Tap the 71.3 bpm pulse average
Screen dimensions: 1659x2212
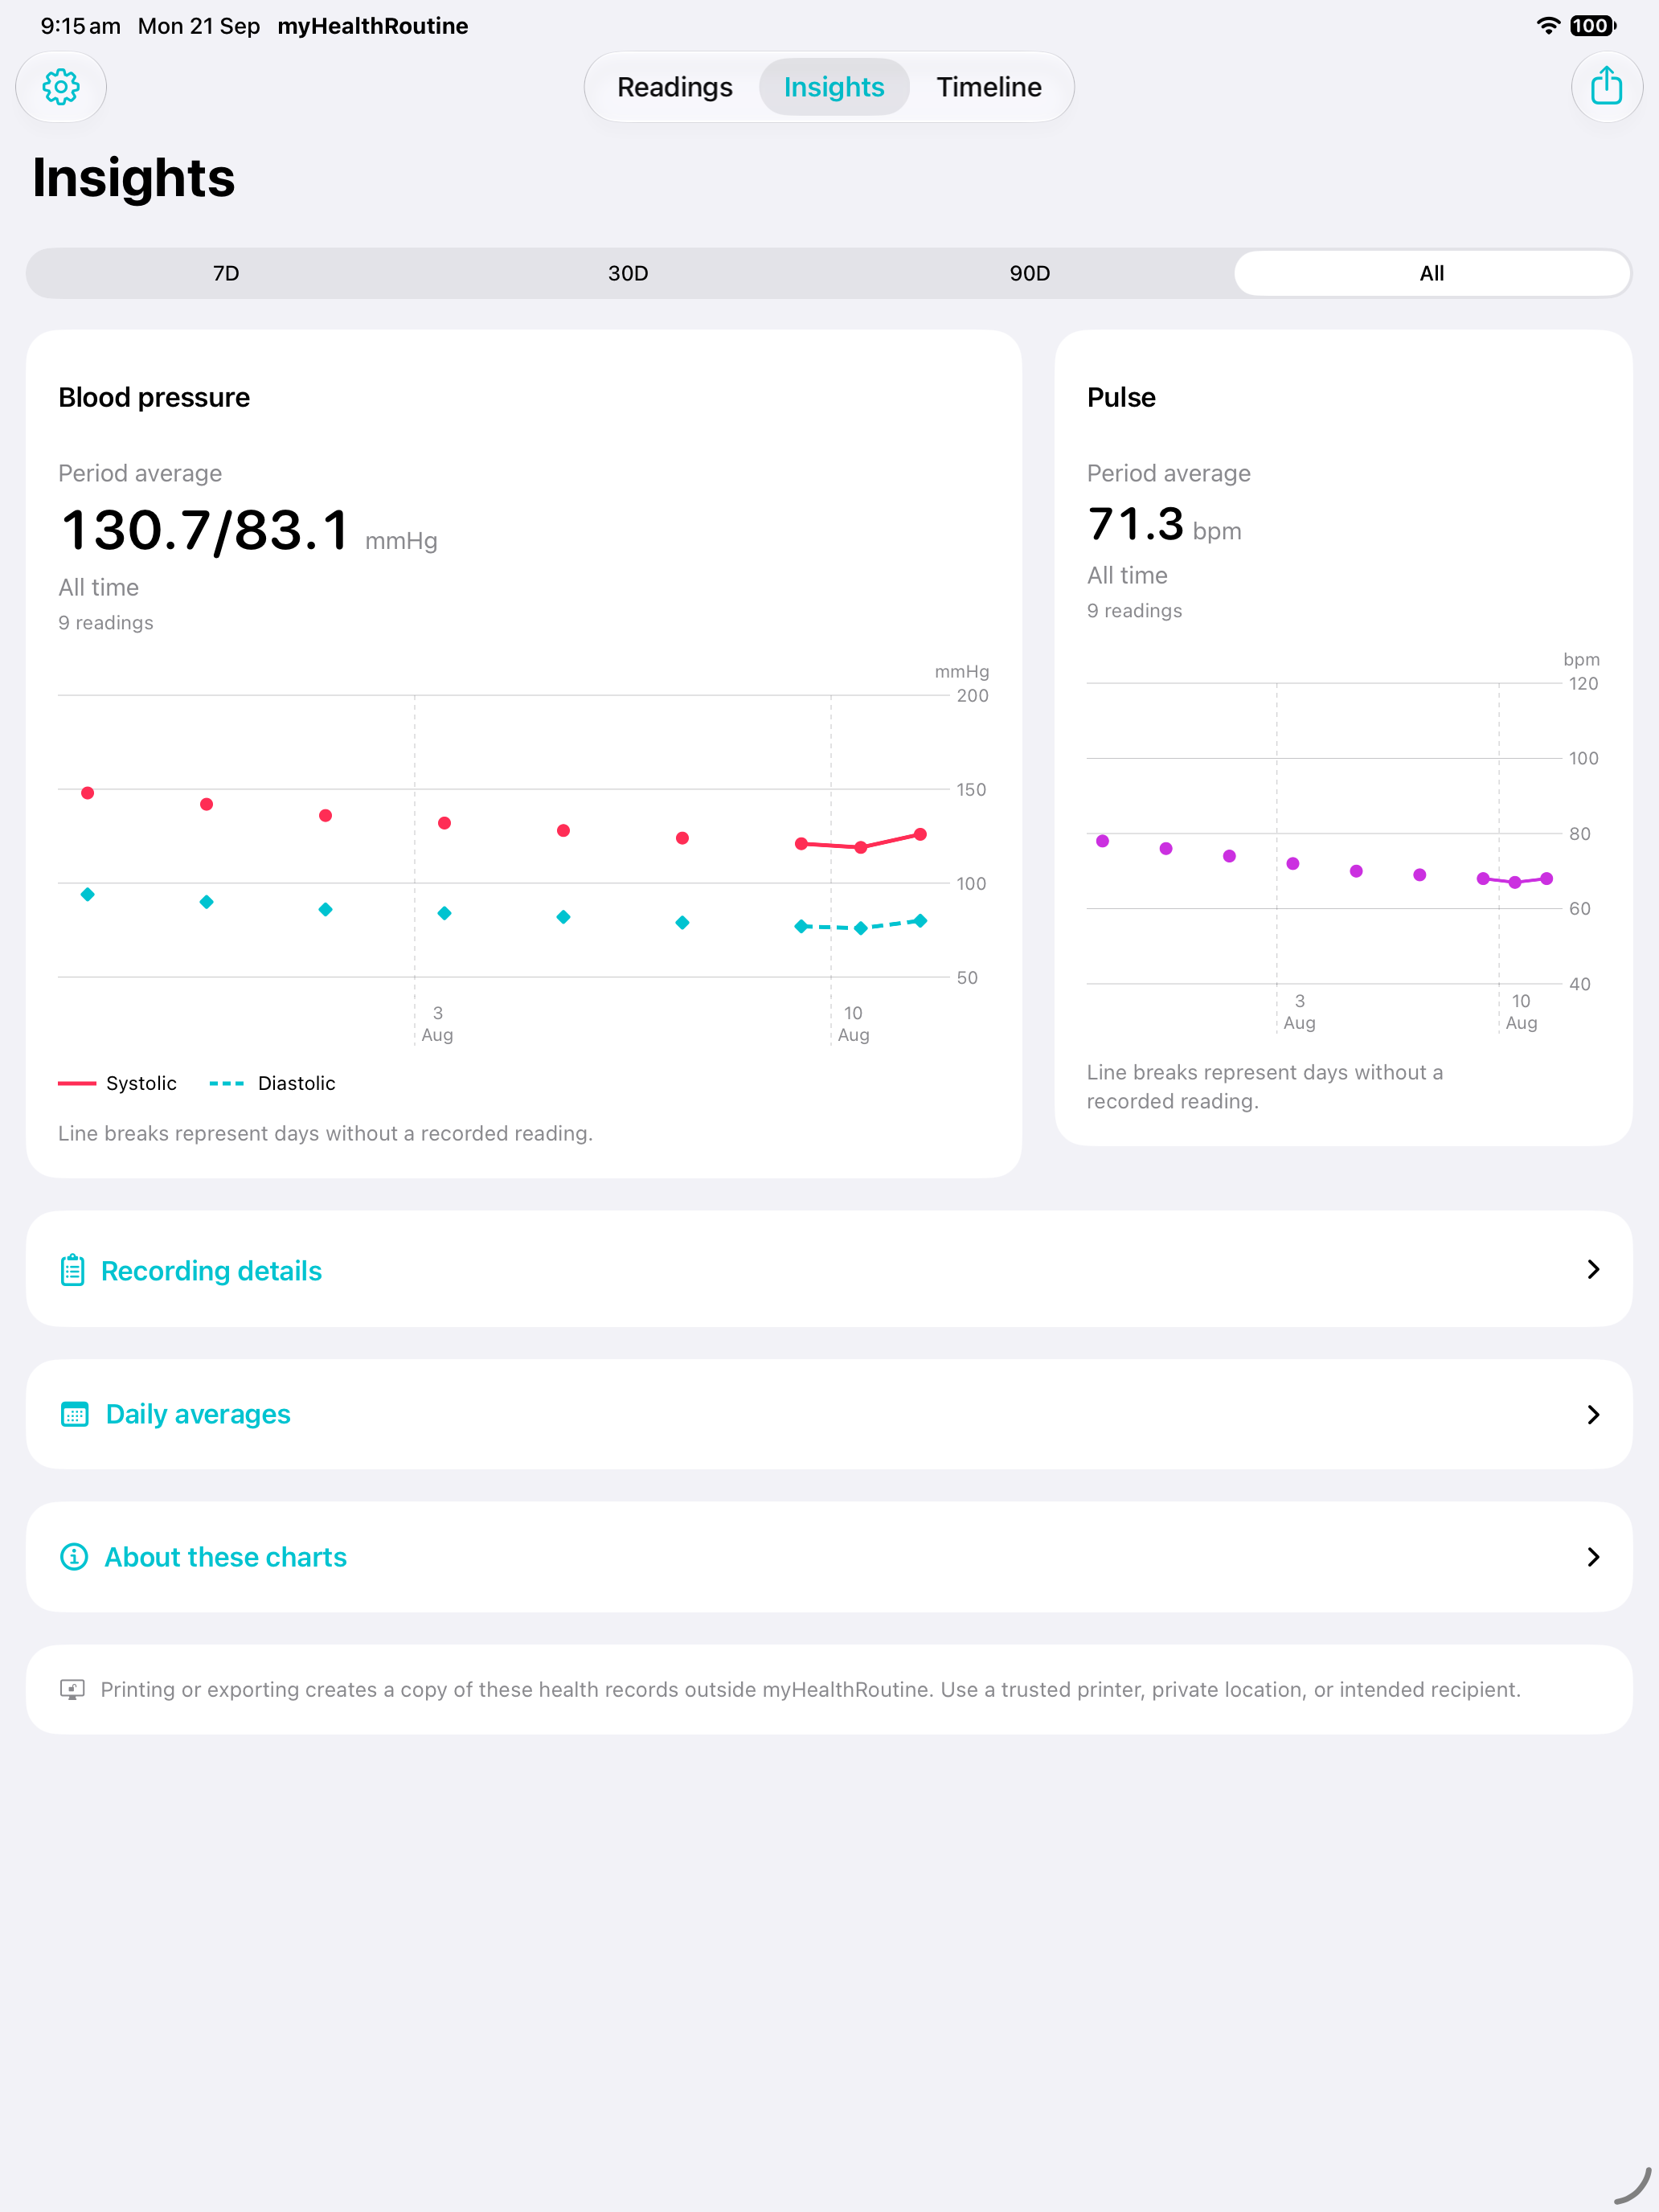1136,524
